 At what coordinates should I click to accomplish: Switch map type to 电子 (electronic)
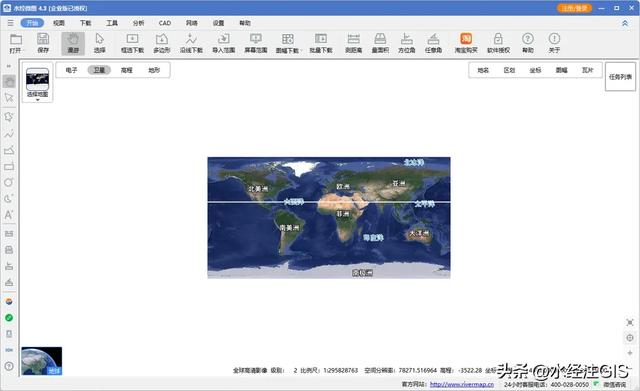pyautogui.click(x=71, y=70)
